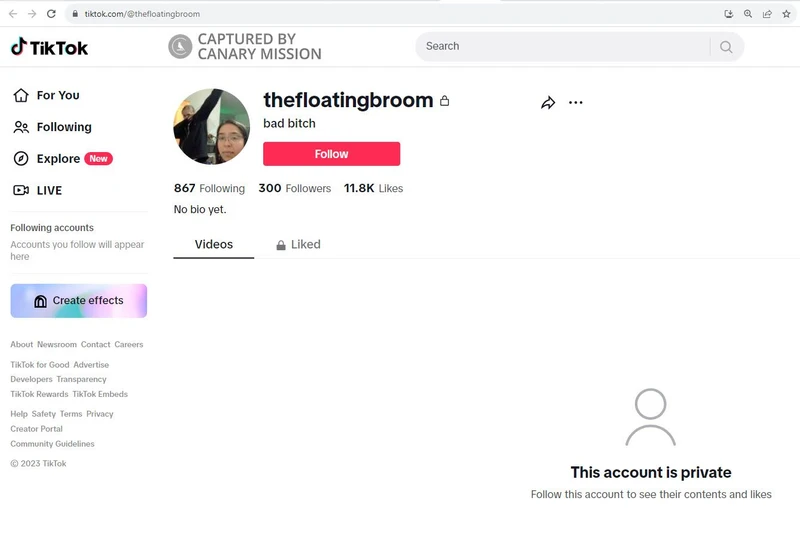Open the Creator Portal link
The width and height of the screenshot is (800, 543).
(36, 429)
